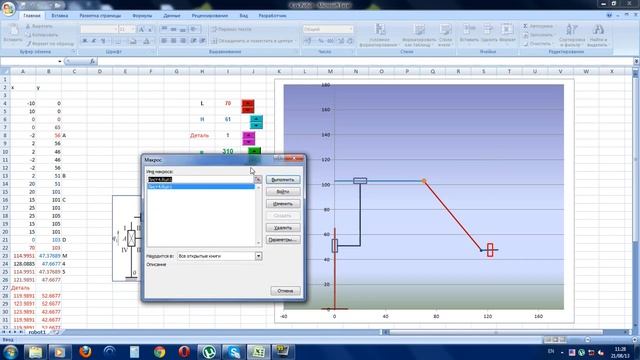Click Объединить и поместить в центре
640x360 pixels.
pyautogui.click(x=253, y=41)
